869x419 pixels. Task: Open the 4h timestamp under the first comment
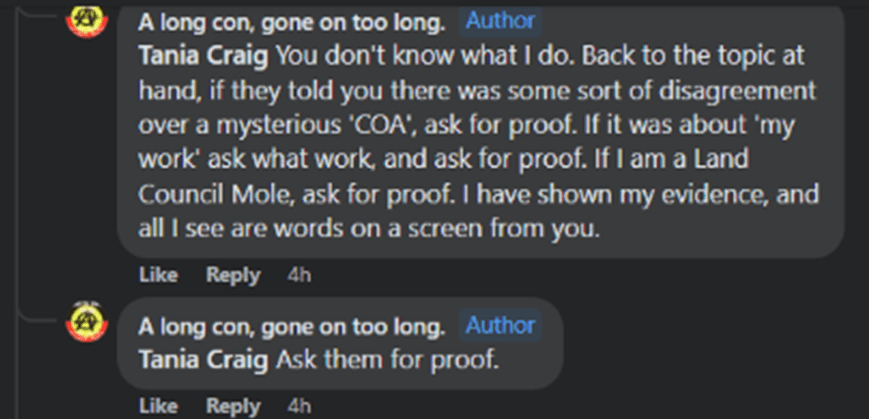(x=299, y=275)
